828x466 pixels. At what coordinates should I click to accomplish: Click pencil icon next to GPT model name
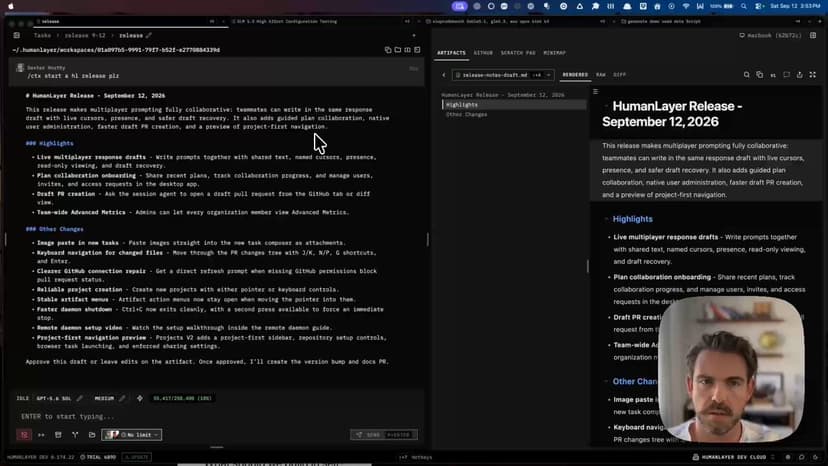coord(80,398)
